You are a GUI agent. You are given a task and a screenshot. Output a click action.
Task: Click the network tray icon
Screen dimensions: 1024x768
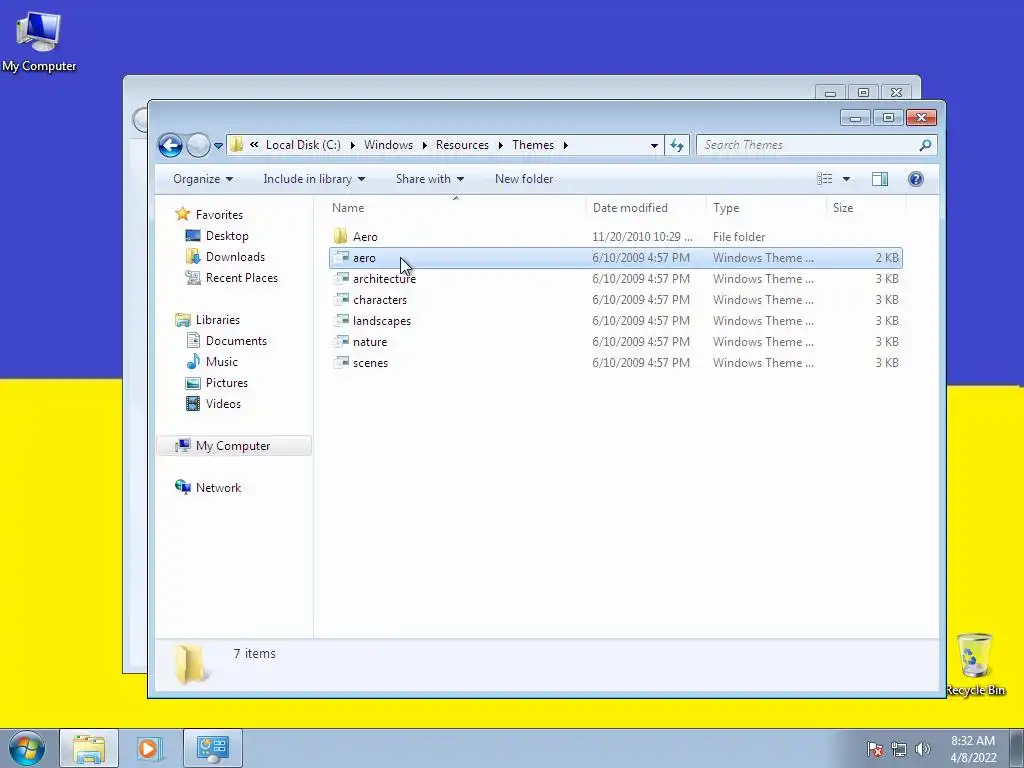coord(899,749)
